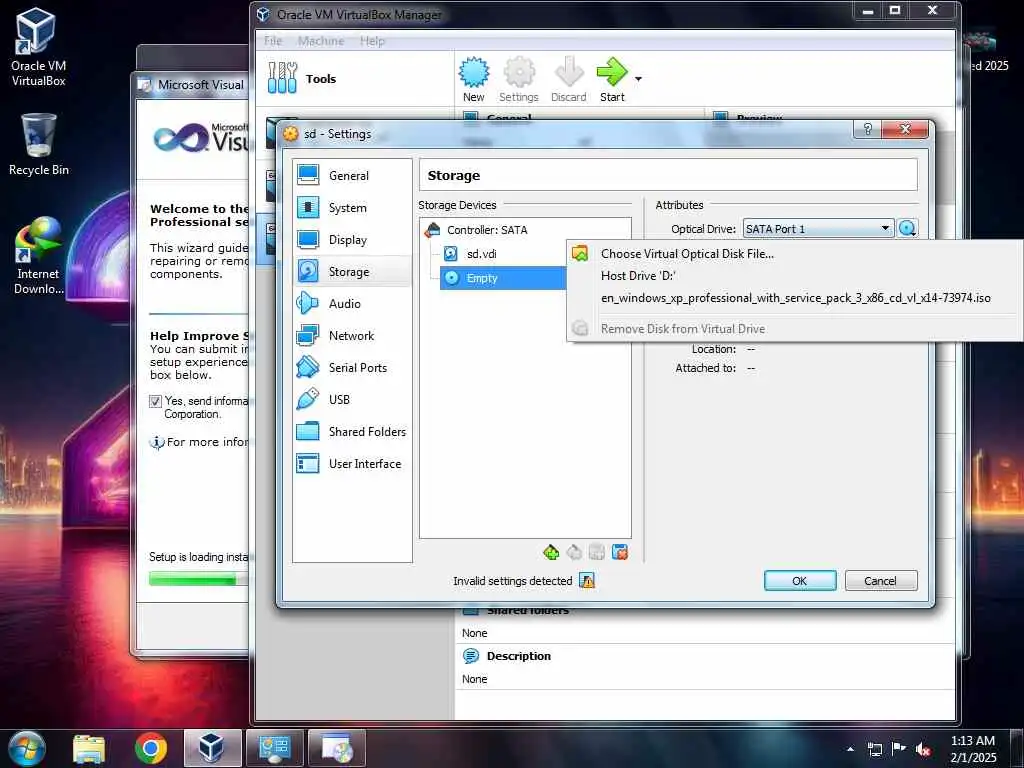This screenshot has height=768, width=1024.
Task: Open the System settings category
Action: click(351, 208)
